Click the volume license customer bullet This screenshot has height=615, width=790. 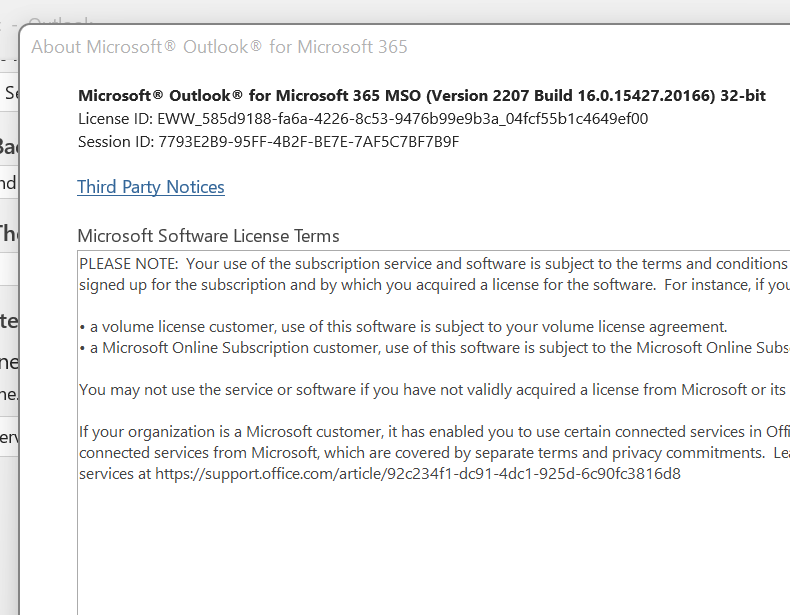403,327
